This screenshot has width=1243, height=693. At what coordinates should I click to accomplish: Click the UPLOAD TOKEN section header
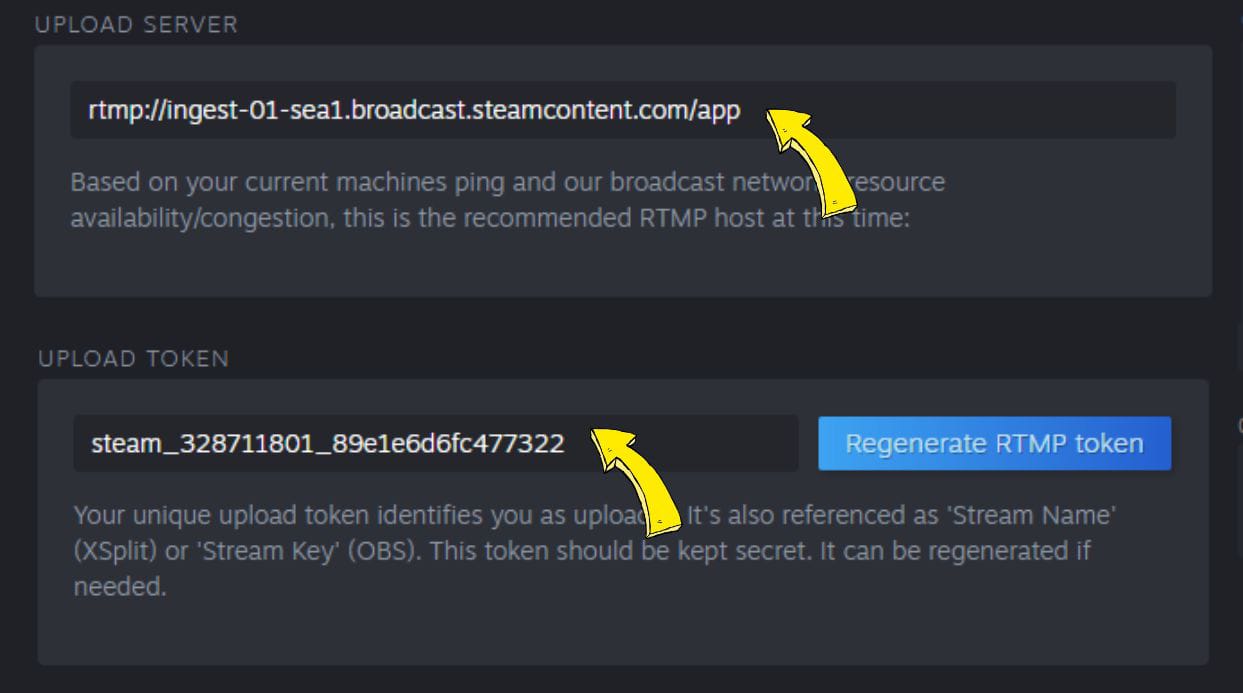click(134, 358)
